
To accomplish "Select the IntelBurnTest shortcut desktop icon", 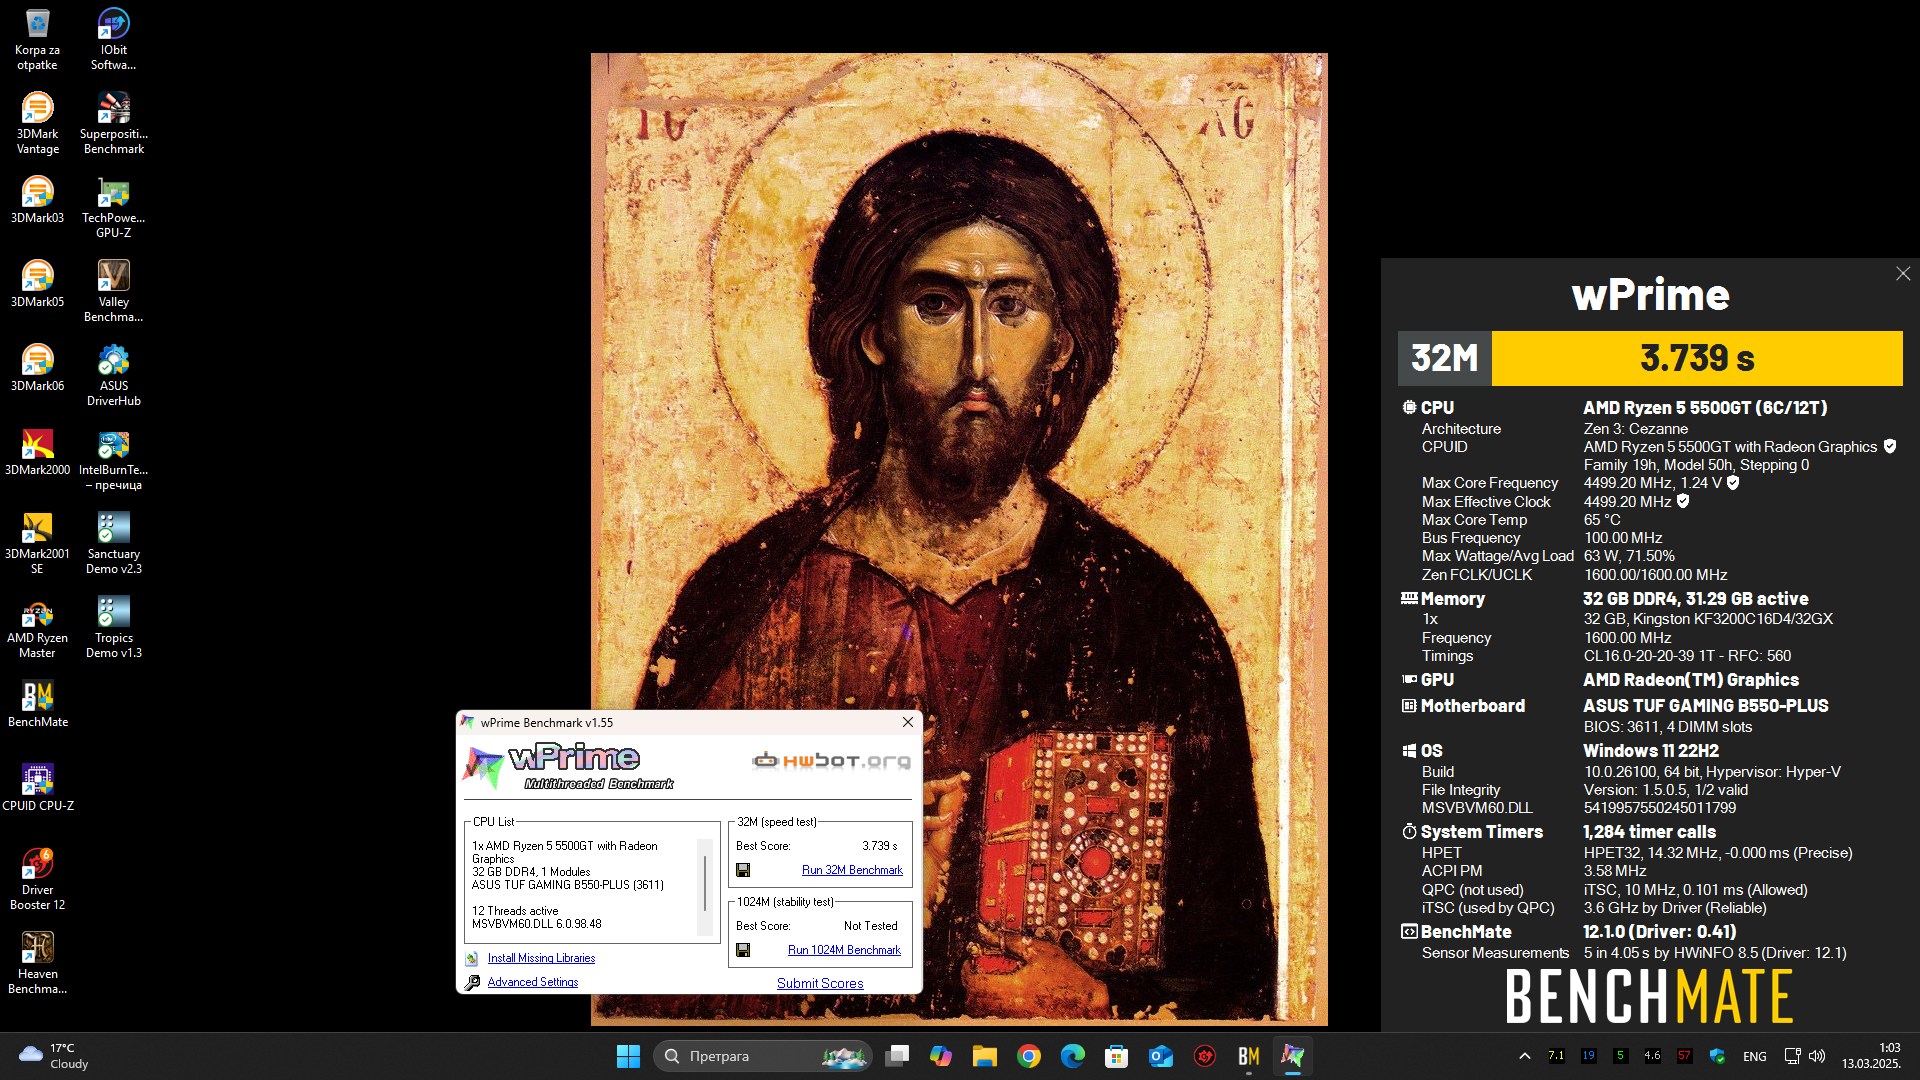I will (x=113, y=460).
